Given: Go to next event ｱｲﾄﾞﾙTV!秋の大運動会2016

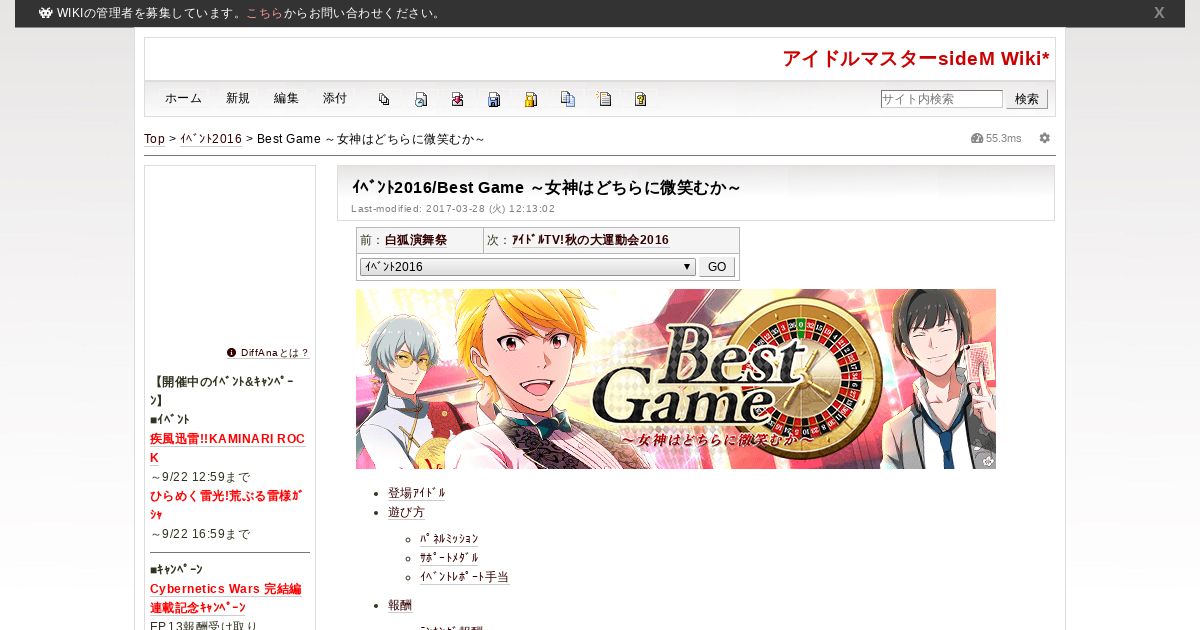Looking at the screenshot, I should pyautogui.click(x=590, y=240).
